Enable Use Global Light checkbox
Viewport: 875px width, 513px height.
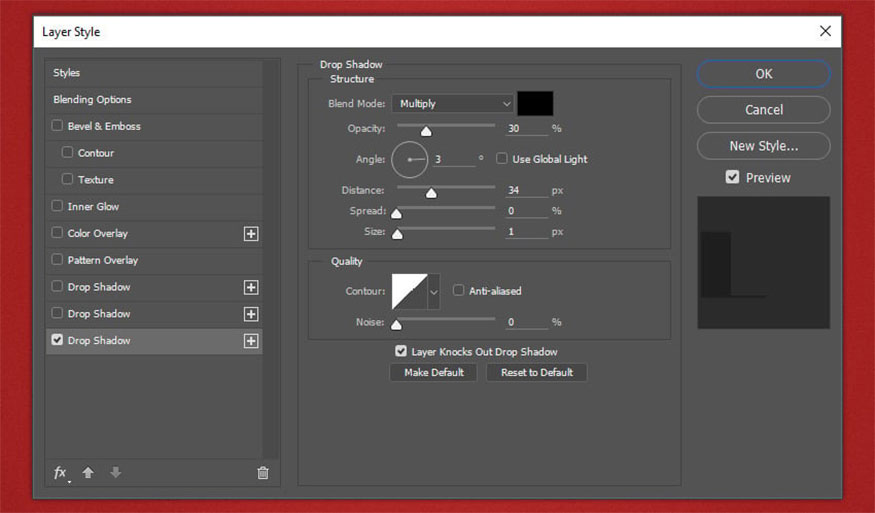coord(502,159)
